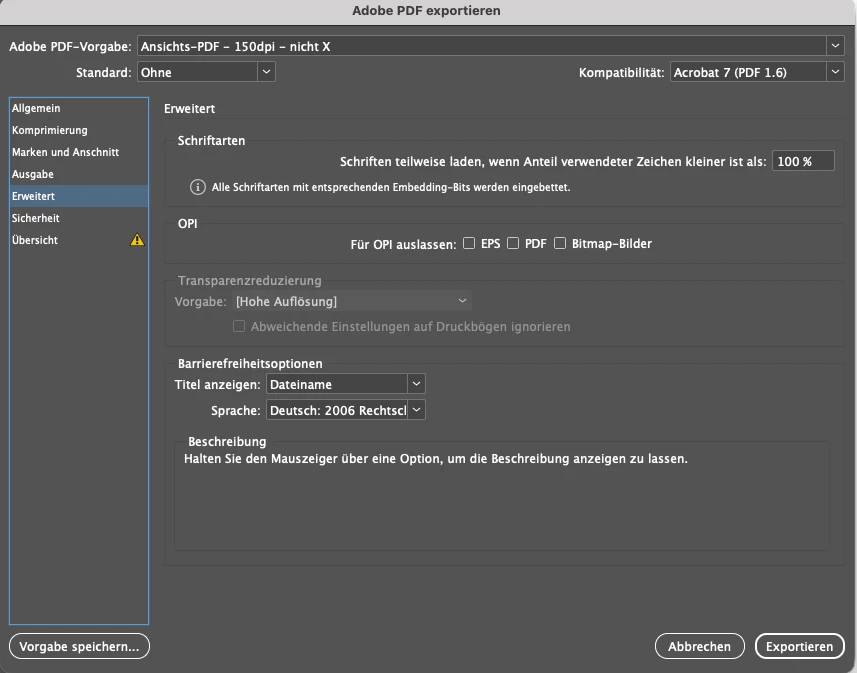Click Abbrechen to cancel export
Image resolution: width=857 pixels, height=673 pixels.
[x=699, y=646]
